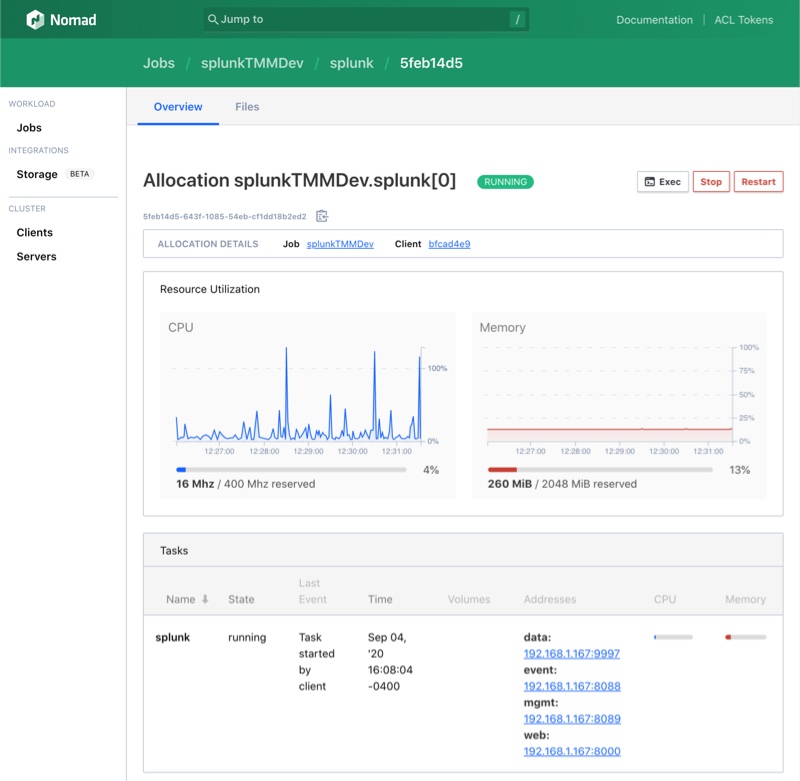
Task: Open event address 192.168.1.167:8088
Action: 572,686
